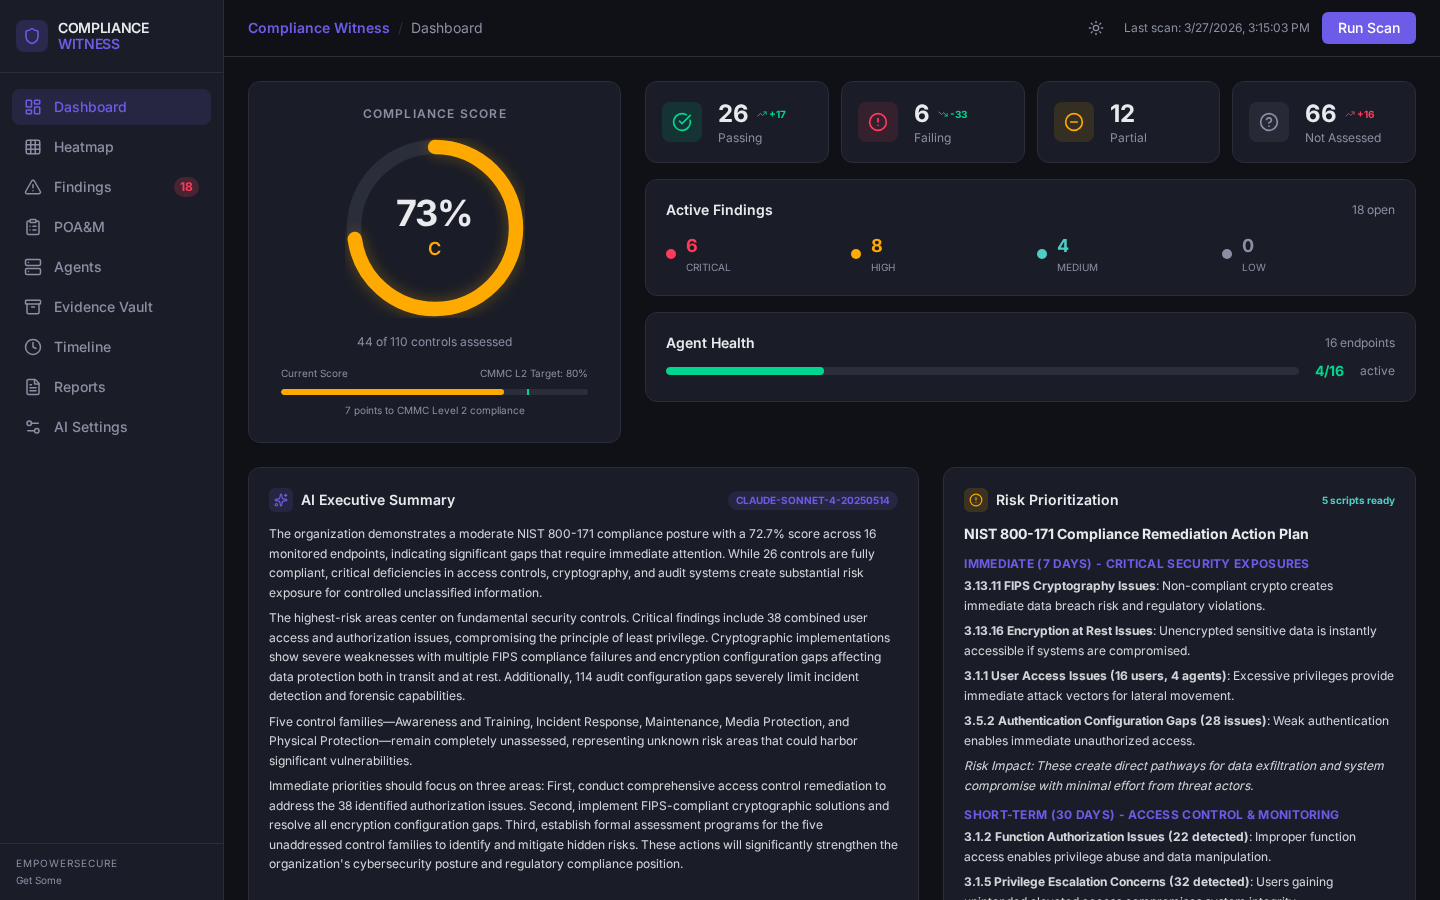Open Reports via the document icon

tap(34, 387)
